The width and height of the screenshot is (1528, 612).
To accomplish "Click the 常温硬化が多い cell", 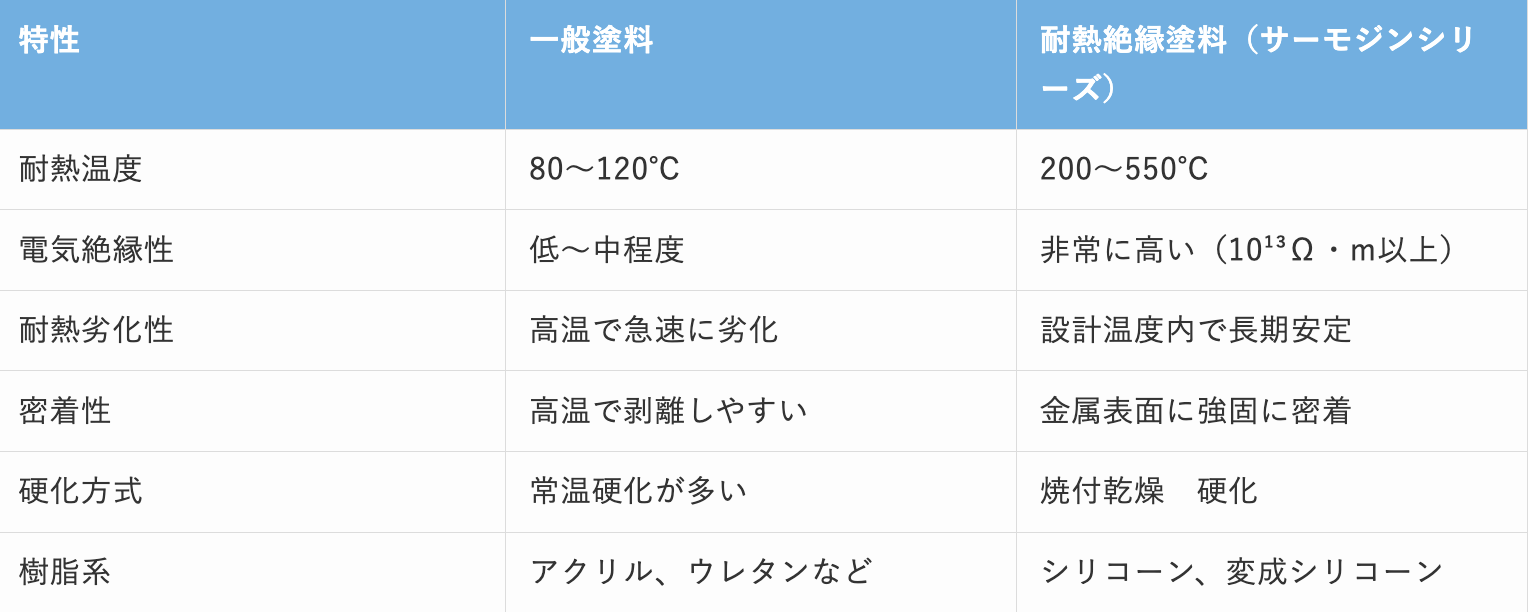I will [760, 492].
